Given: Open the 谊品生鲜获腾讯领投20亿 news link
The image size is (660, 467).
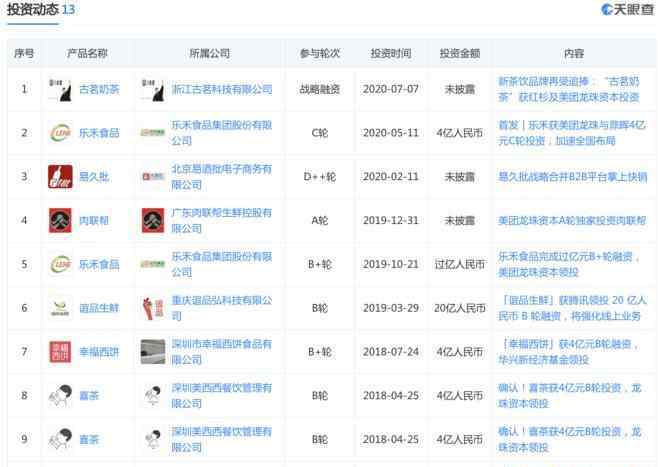Looking at the screenshot, I should point(572,308).
